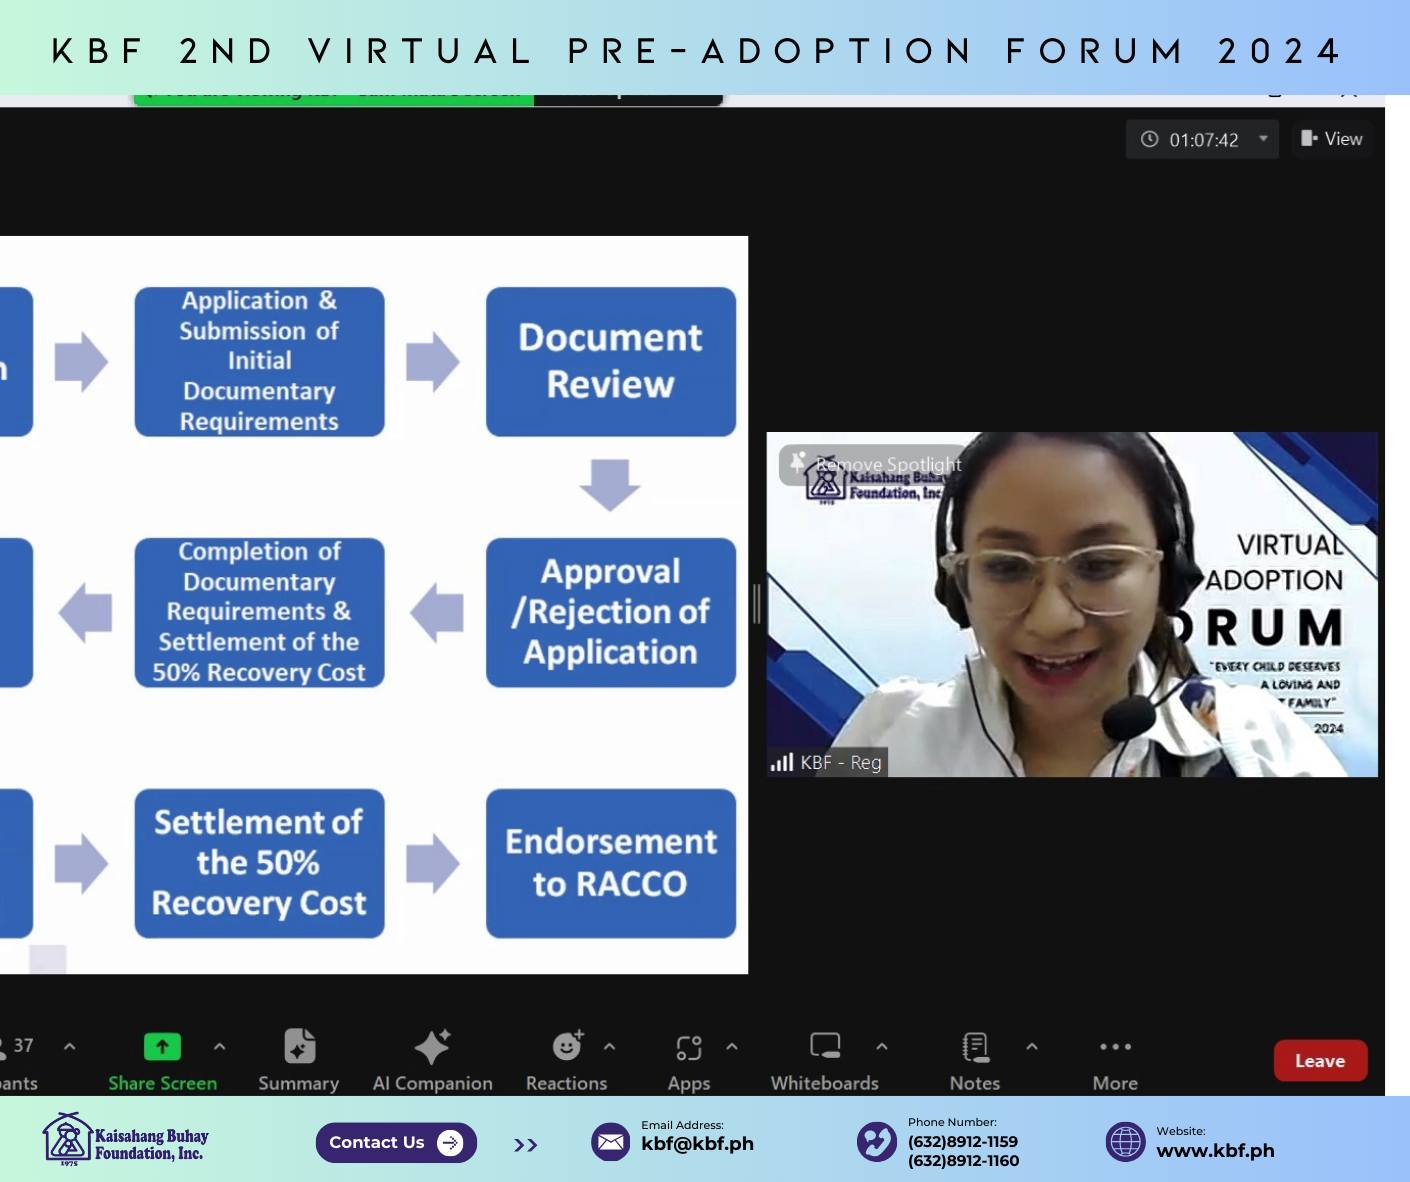
Task: Expand the Share Screen options caret
Action: click(219, 1046)
